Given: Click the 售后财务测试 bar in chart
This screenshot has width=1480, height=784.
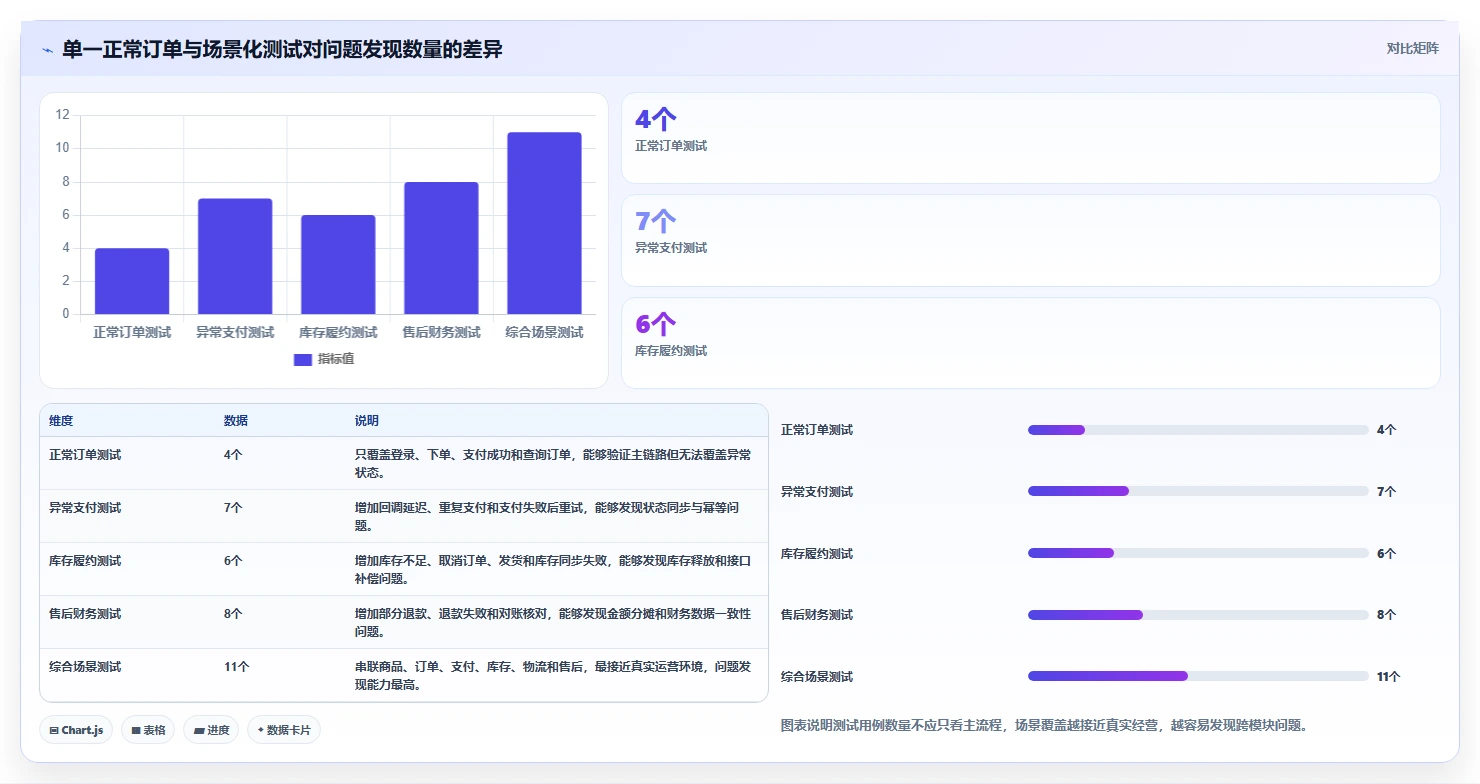Looking at the screenshot, I should click(x=441, y=248).
